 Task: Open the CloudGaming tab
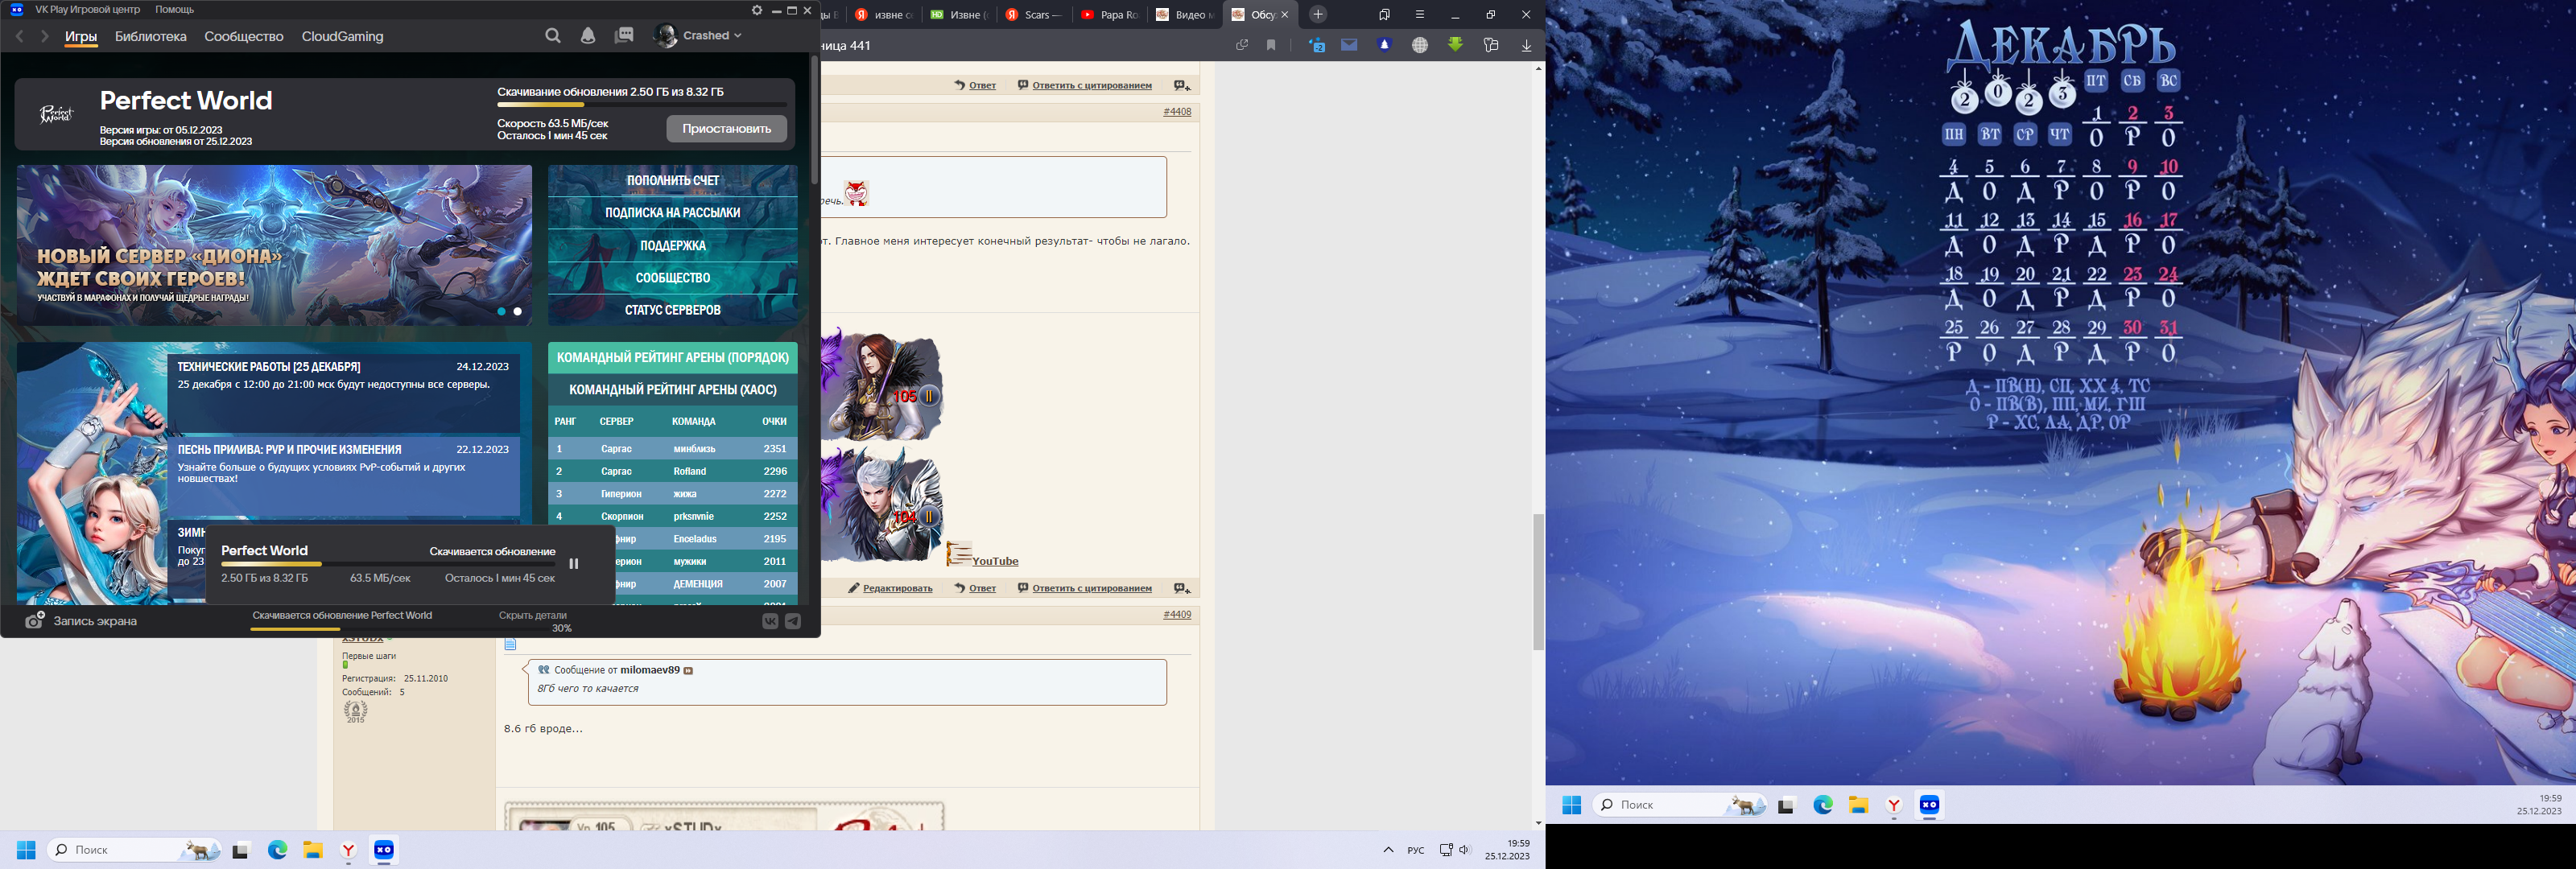(x=342, y=36)
